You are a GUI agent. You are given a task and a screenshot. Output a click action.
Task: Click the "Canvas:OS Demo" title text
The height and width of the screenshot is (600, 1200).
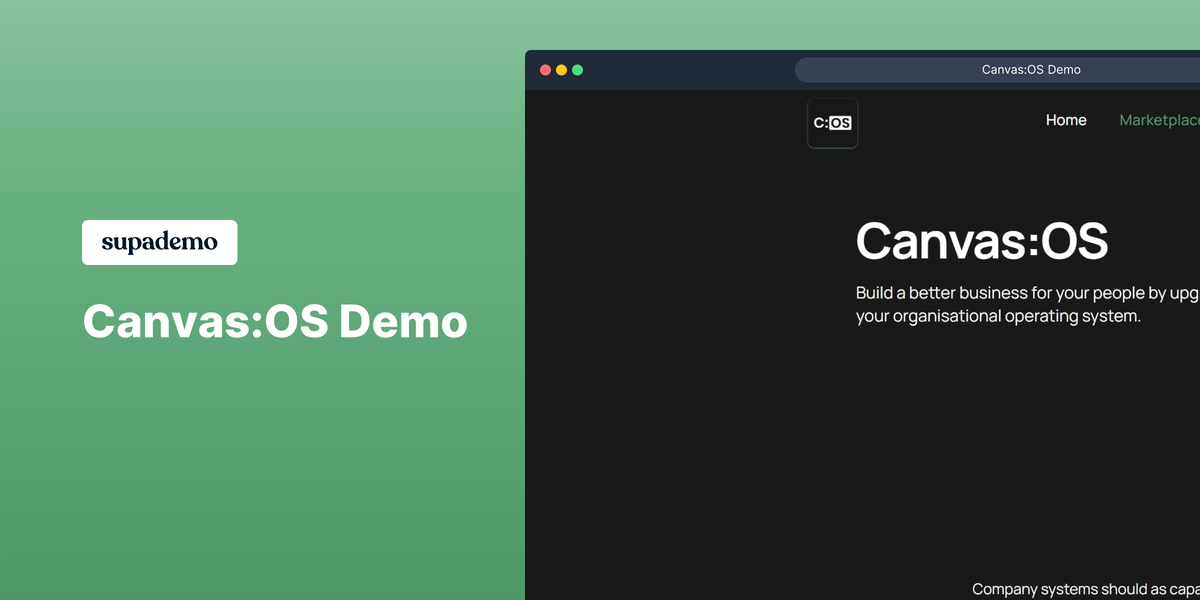point(275,322)
